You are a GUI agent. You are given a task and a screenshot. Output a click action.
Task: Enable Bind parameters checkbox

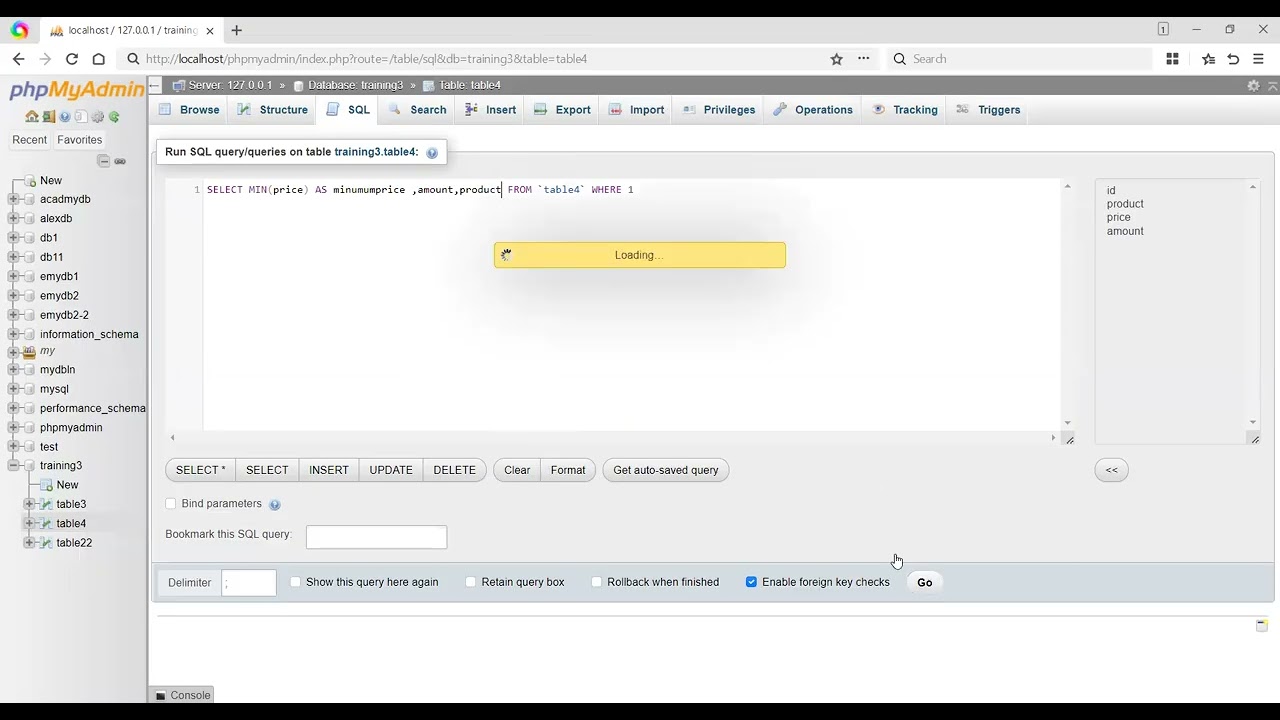pyautogui.click(x=171, y=504)
